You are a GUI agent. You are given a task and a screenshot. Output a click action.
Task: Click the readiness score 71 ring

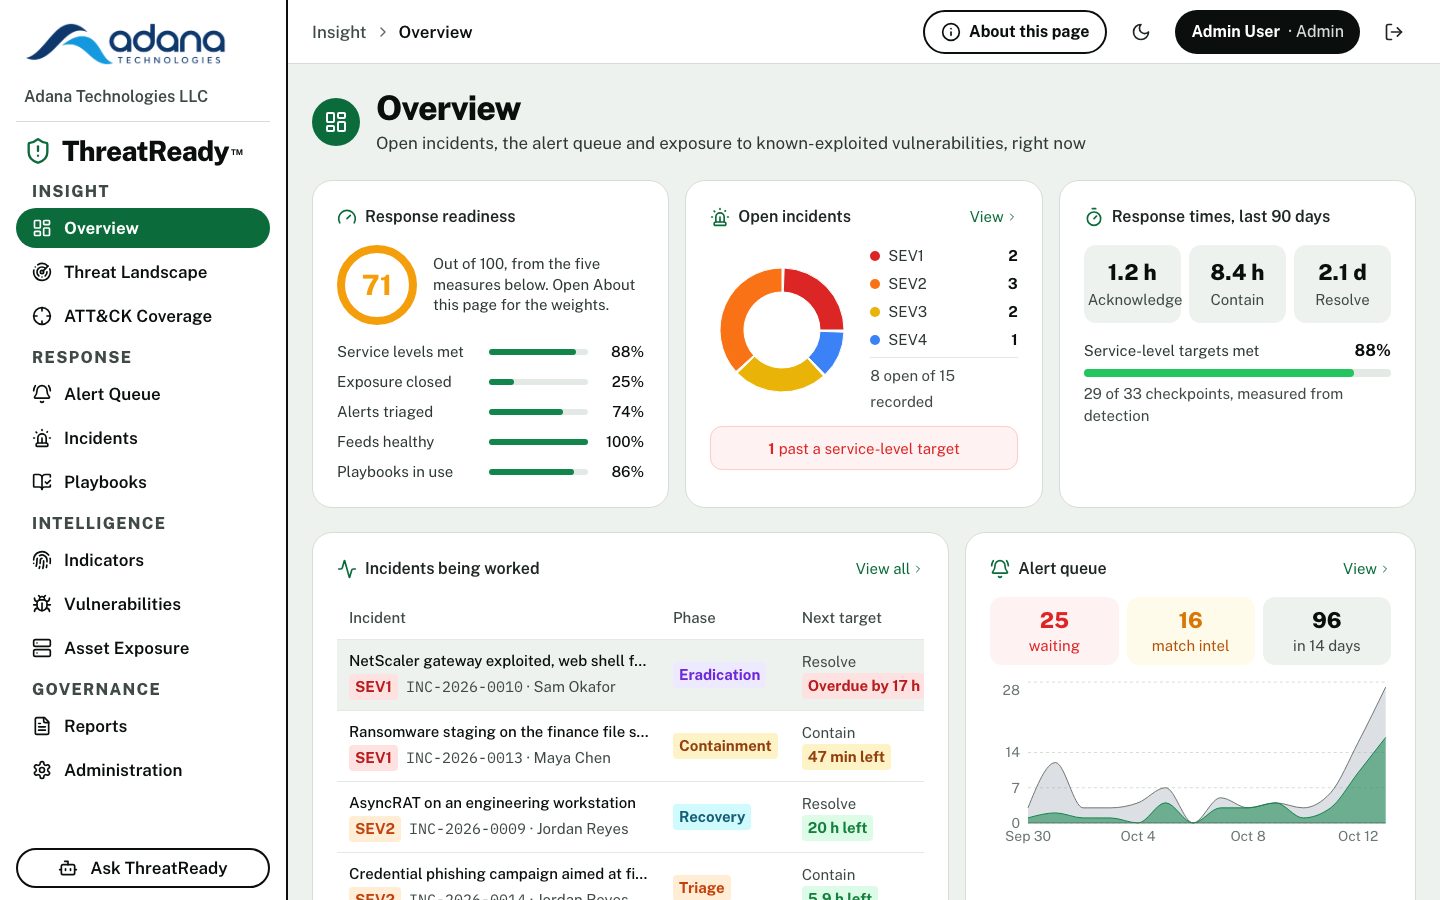pyautogui.click(x=377, y=285)
